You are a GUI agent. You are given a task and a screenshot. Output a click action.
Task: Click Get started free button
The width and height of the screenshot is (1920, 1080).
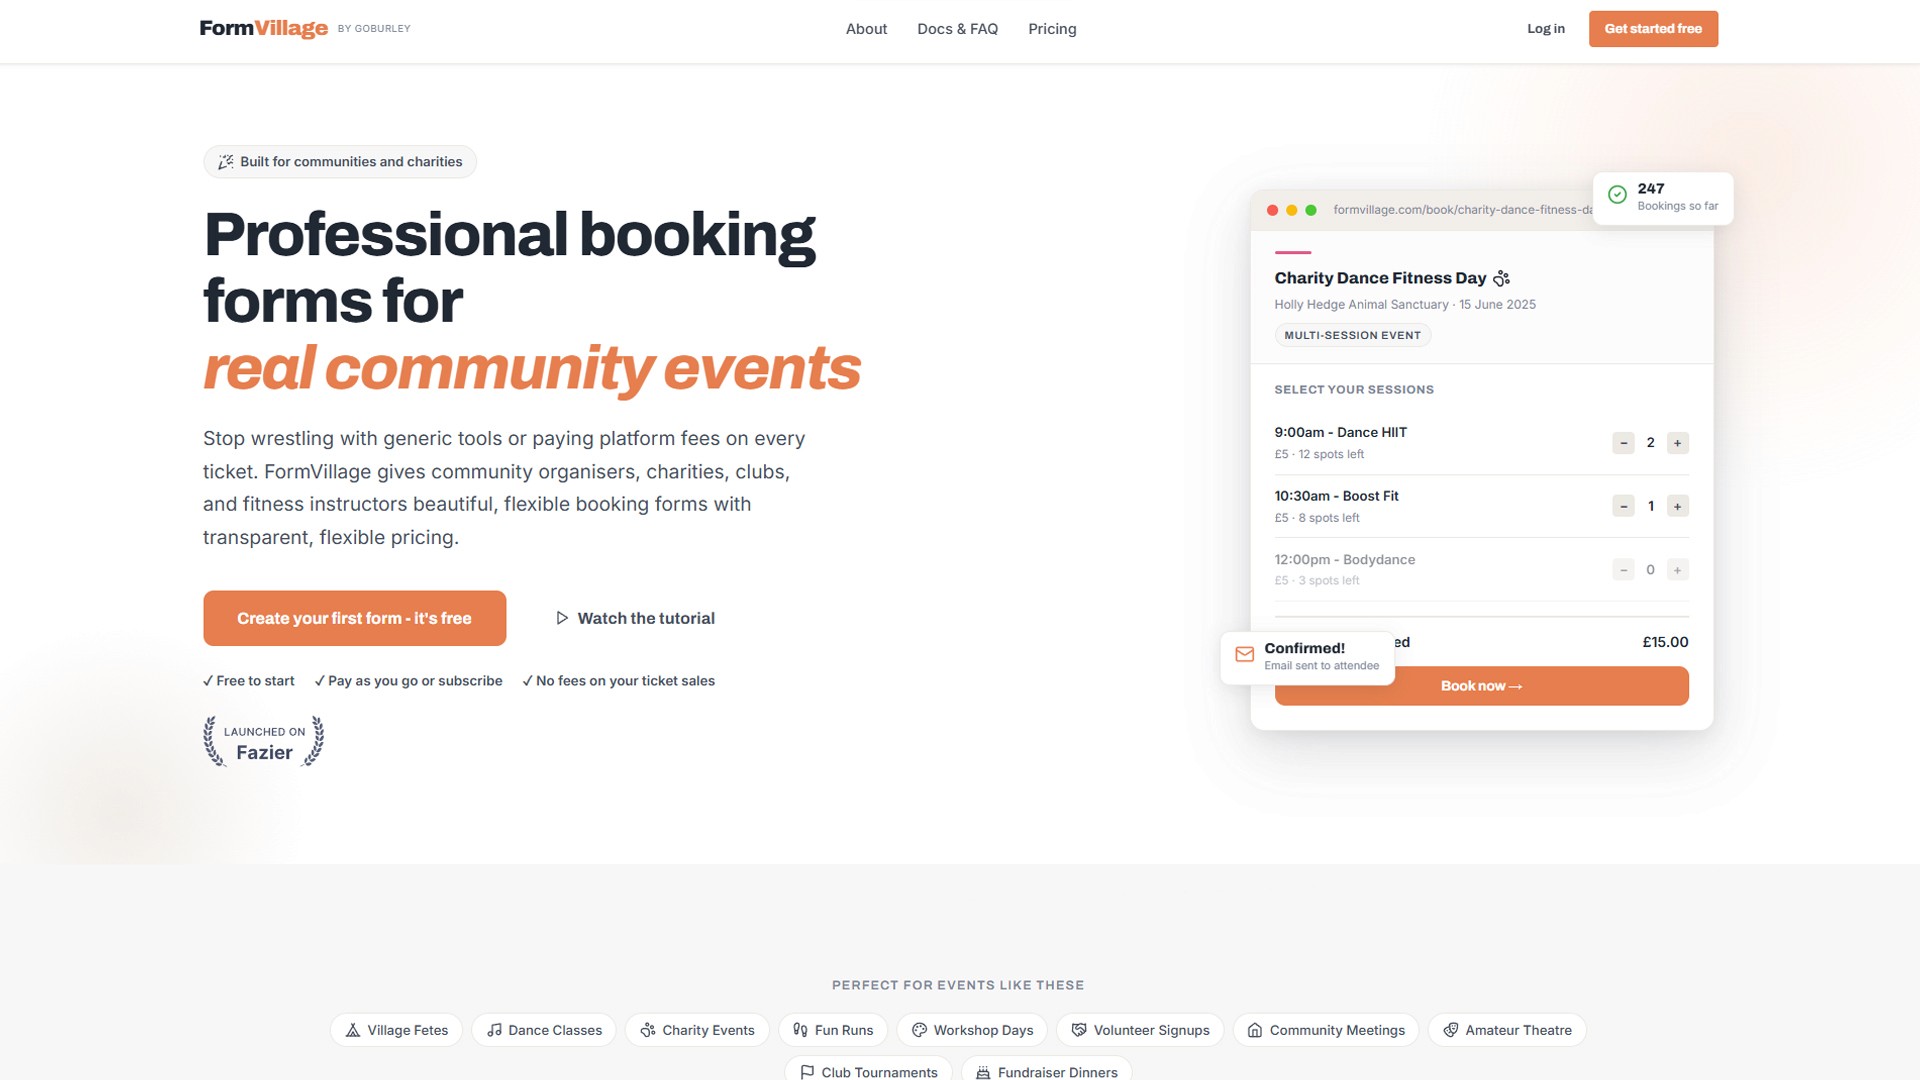click(1653, 29)
